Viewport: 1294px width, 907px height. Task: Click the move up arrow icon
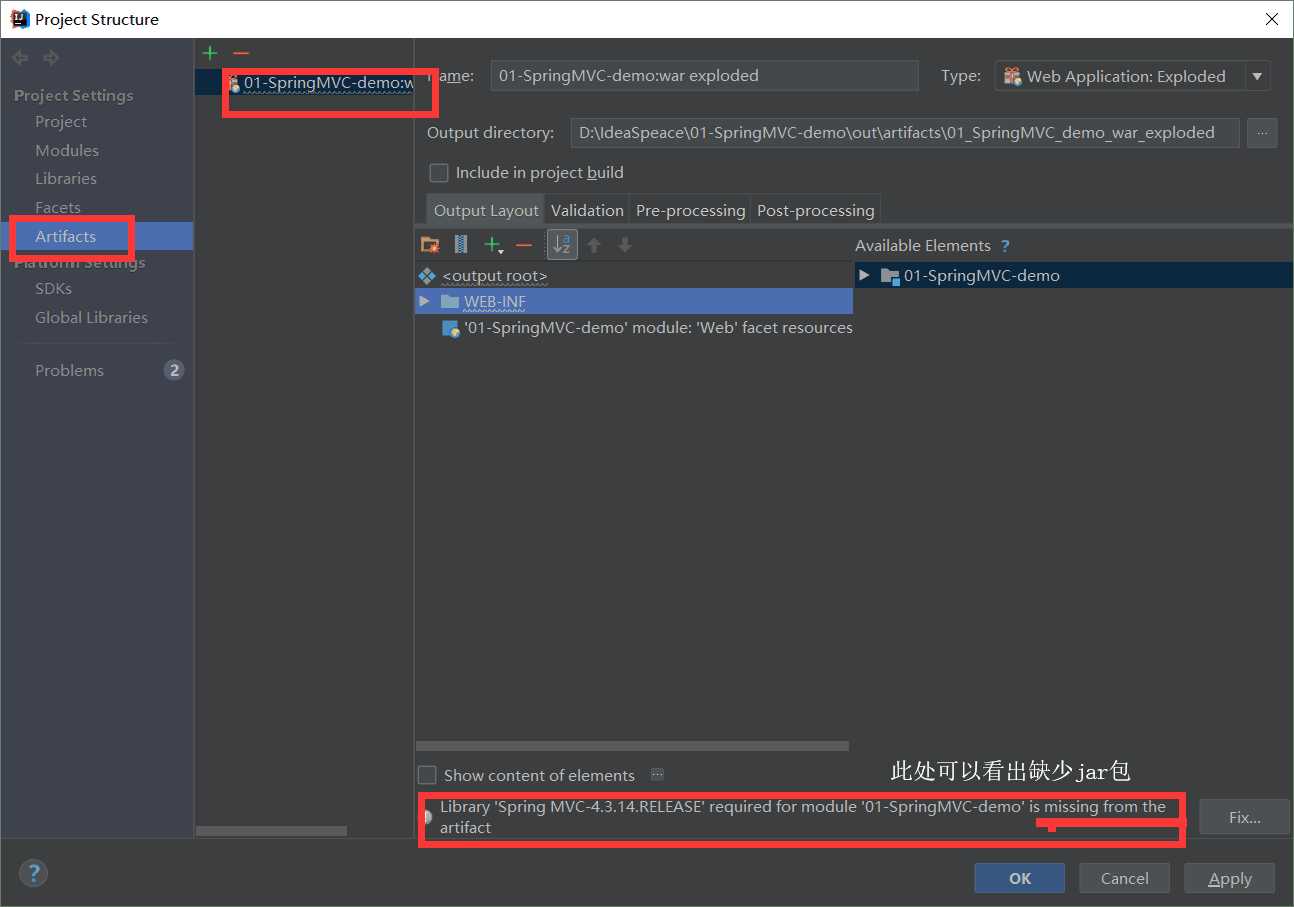[x=594, y=244]
